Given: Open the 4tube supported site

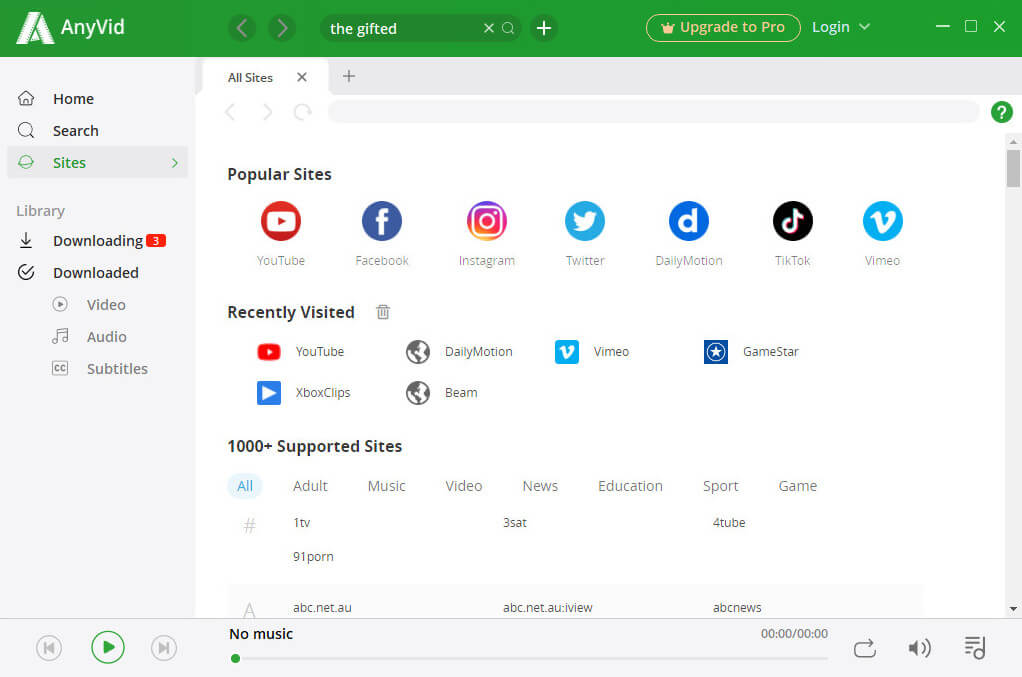Looking at the screenshot, I should [x=729, y=523].
